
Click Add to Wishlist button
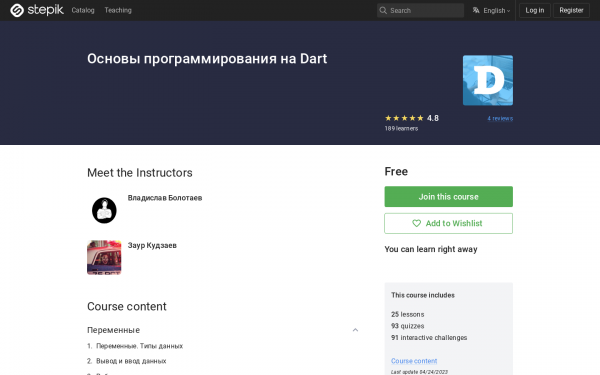click(x=448, y=223)
